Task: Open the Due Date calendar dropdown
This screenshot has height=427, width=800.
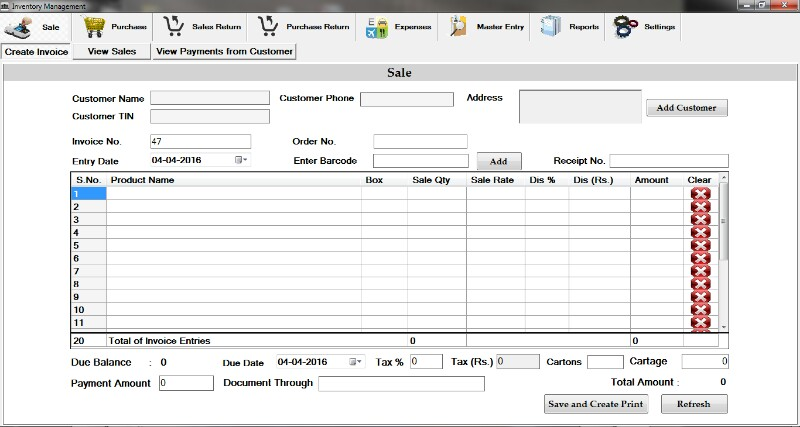Action: click(x=355, y=362)
